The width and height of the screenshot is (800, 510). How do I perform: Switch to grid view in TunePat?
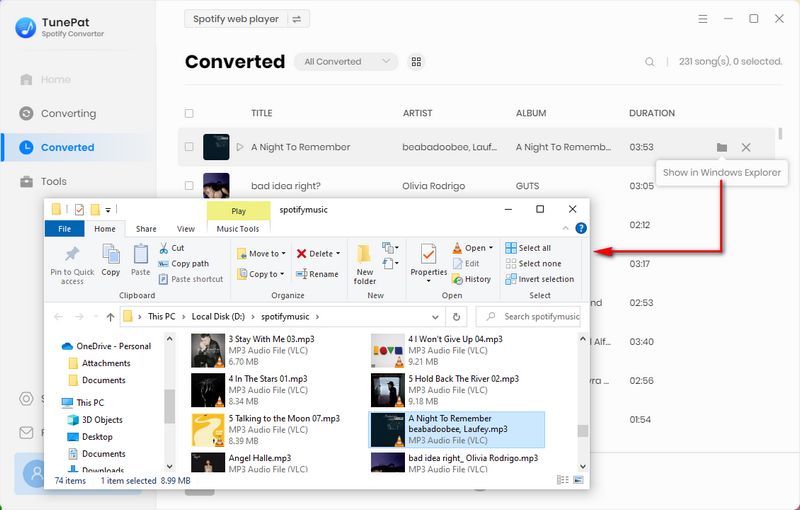click(416, 62)
